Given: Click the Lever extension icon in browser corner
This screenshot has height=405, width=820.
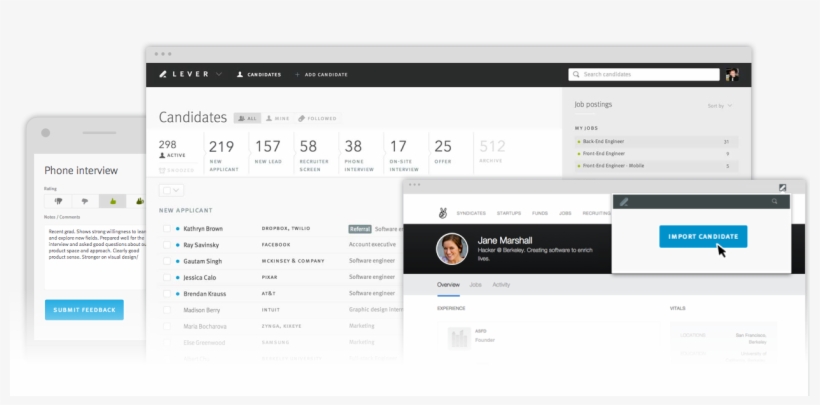Looking at the screenshot, I should point(782,187).
